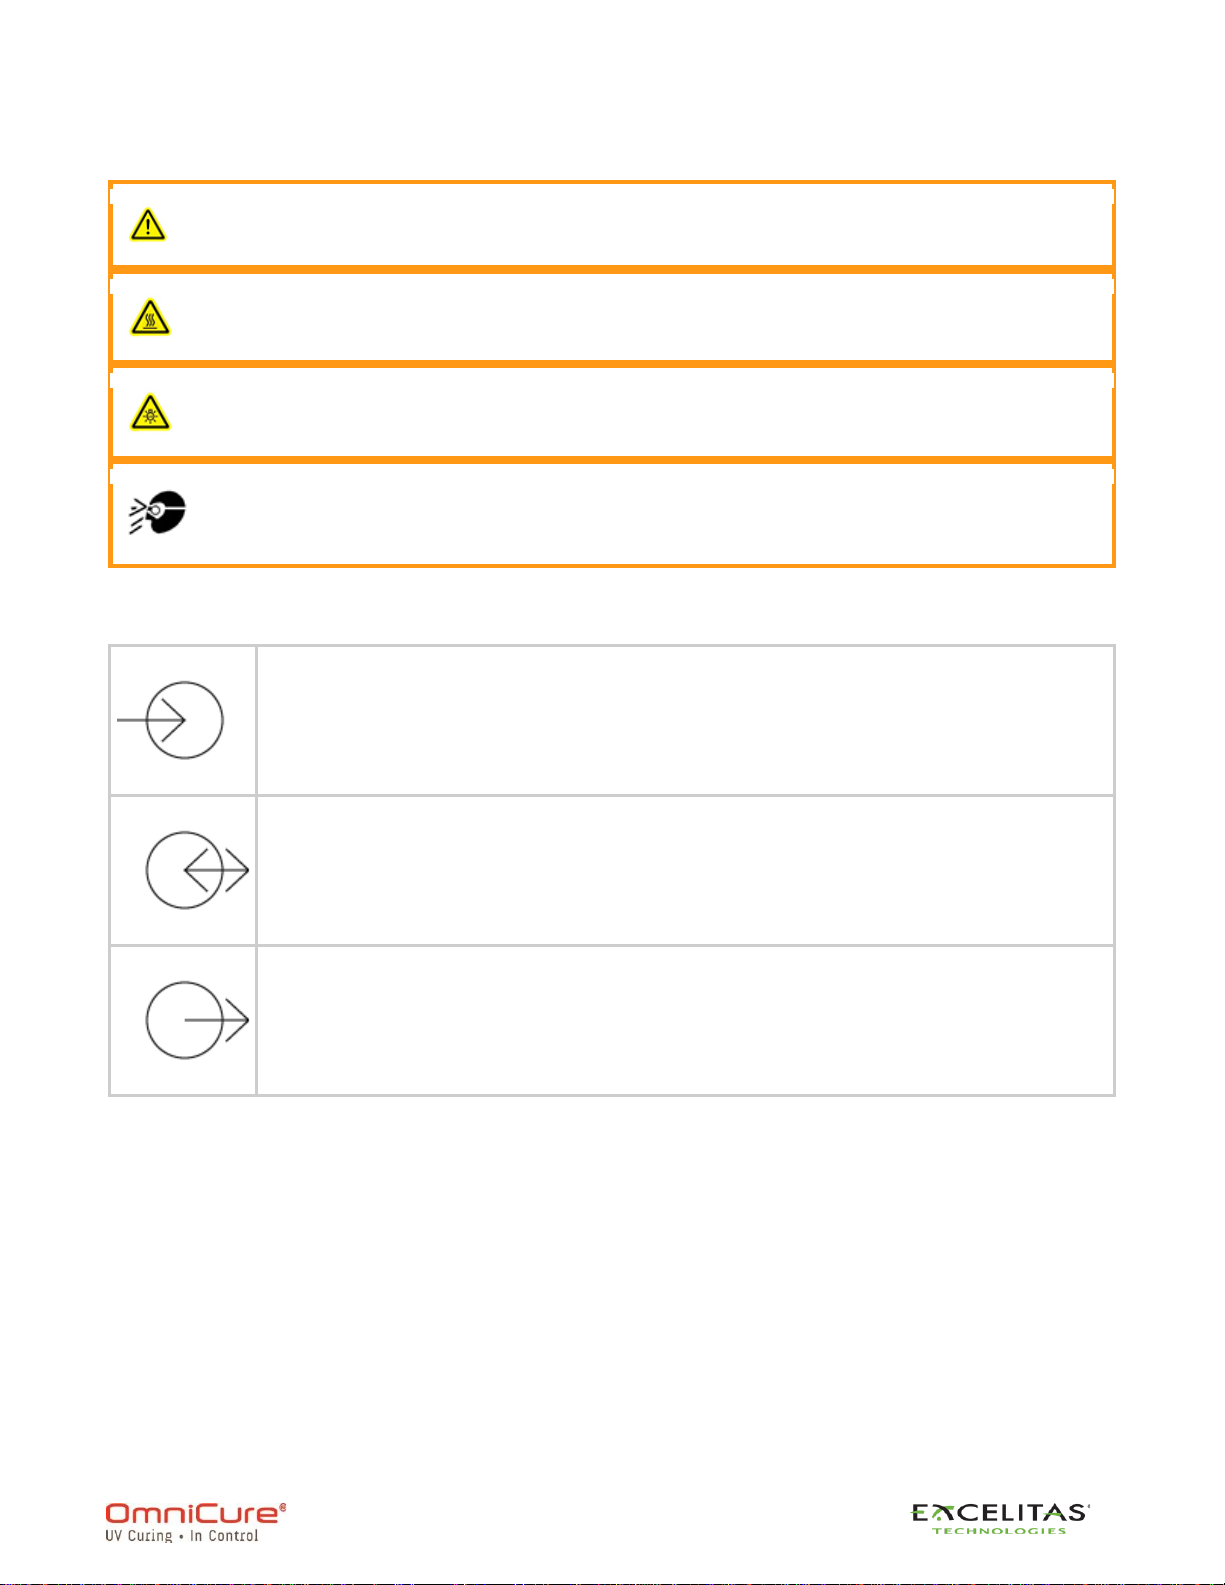Click the registered trademark mark on OmniCure
The width and height of the screenshot is (1225, 1585).
click(x=282, y=1506)
